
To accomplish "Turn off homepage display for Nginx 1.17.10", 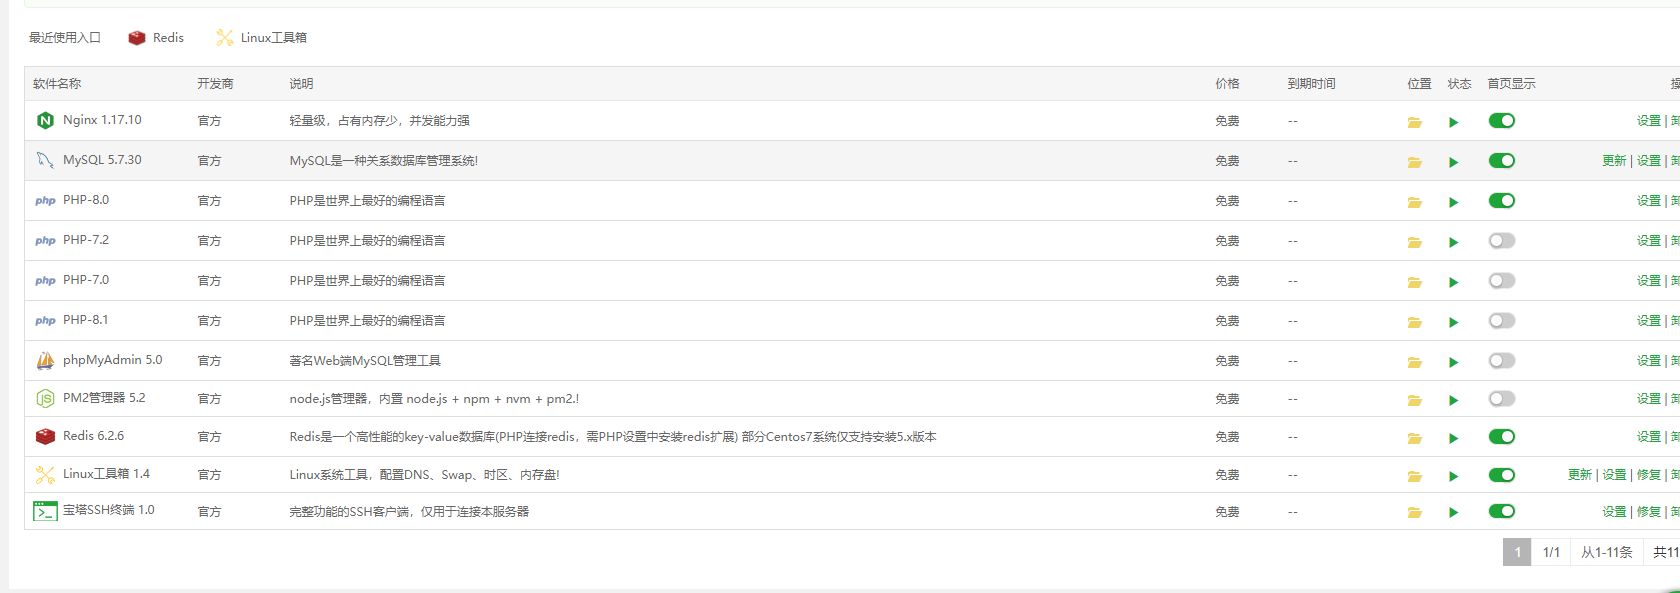I will (x=1502, y=121).
